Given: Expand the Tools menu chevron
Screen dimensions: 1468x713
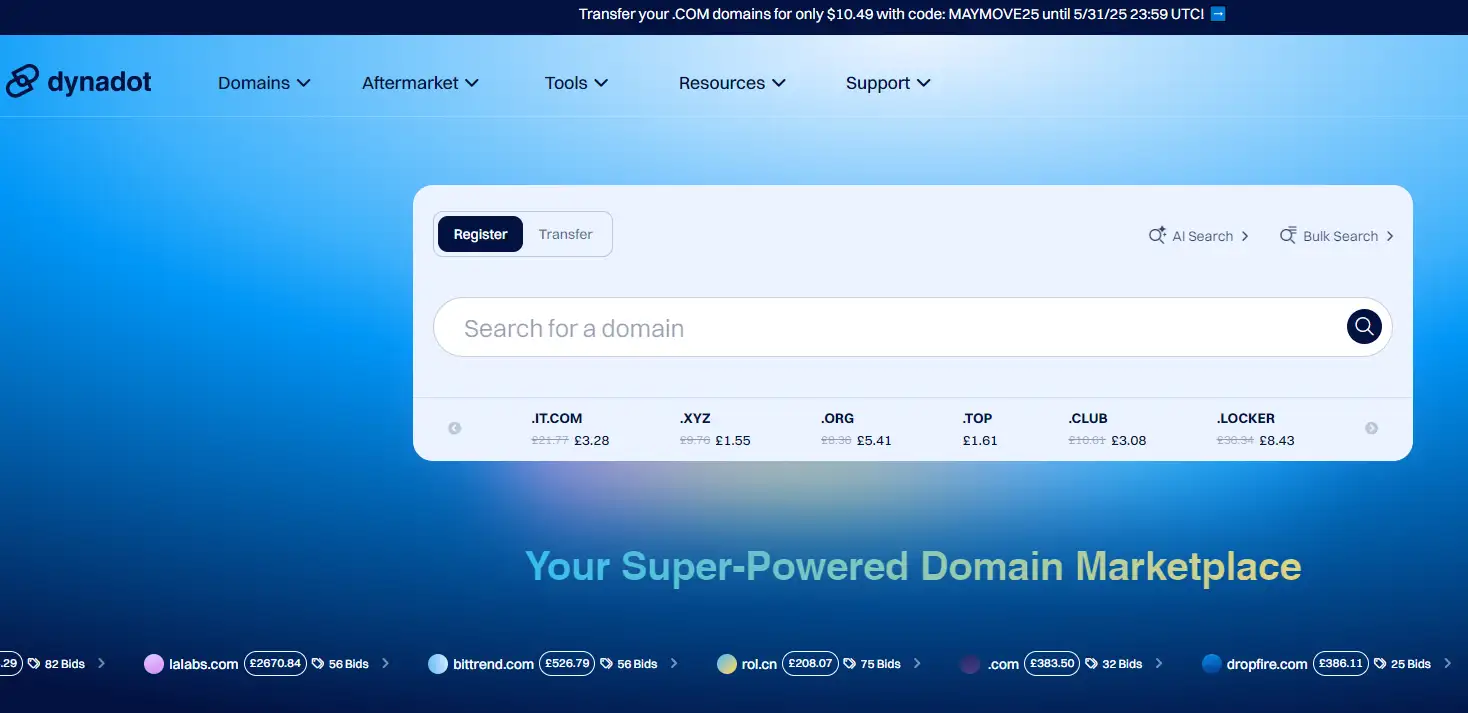Looking at the screenshot, I should [x=601, y=83].
